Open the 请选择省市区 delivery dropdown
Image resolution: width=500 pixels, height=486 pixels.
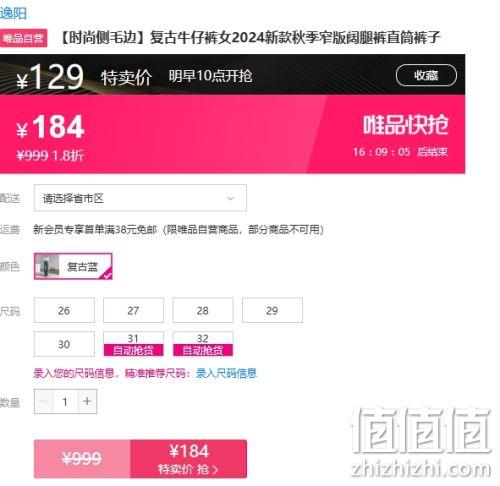tap(140, 198)
